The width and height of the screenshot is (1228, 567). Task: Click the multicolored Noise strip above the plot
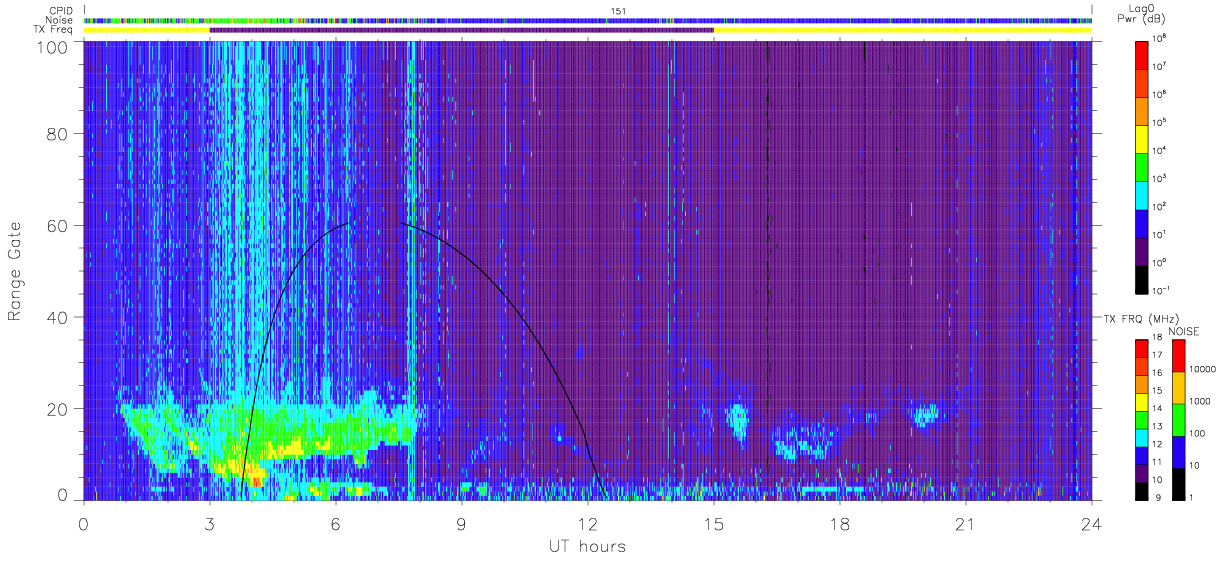[588, 20]
